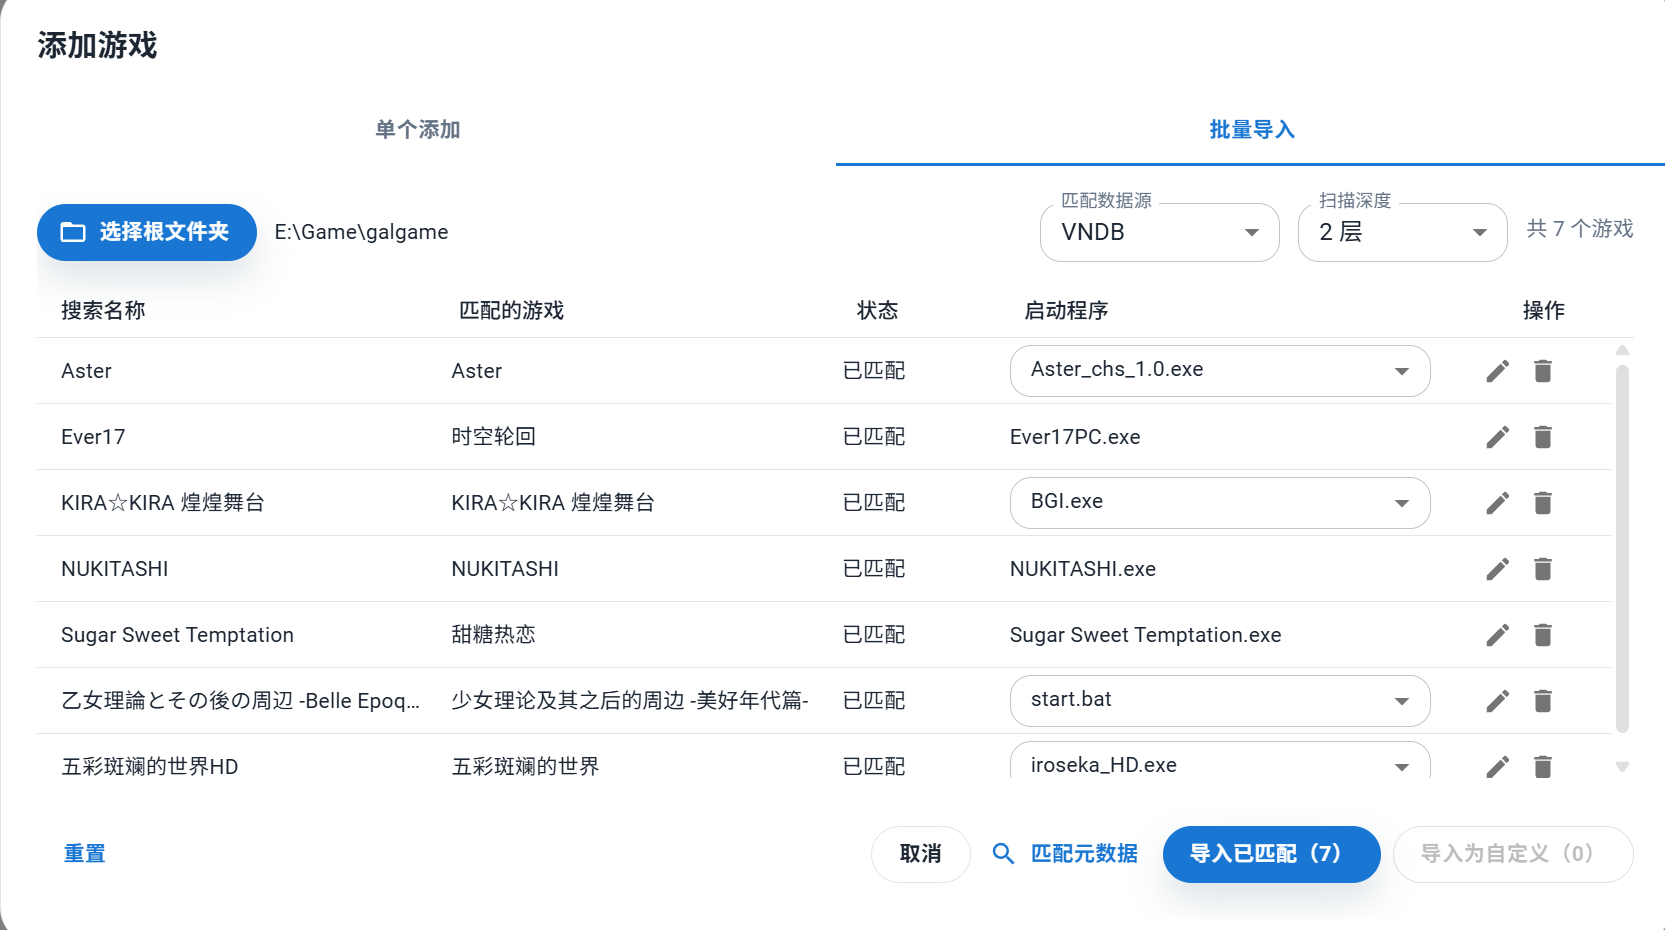Image resolution: width=1665 pixels, height=930 pixels.
Task: Click the path text E:\Game\galgame
Action: pyautogui.click(x=361, y=232)
